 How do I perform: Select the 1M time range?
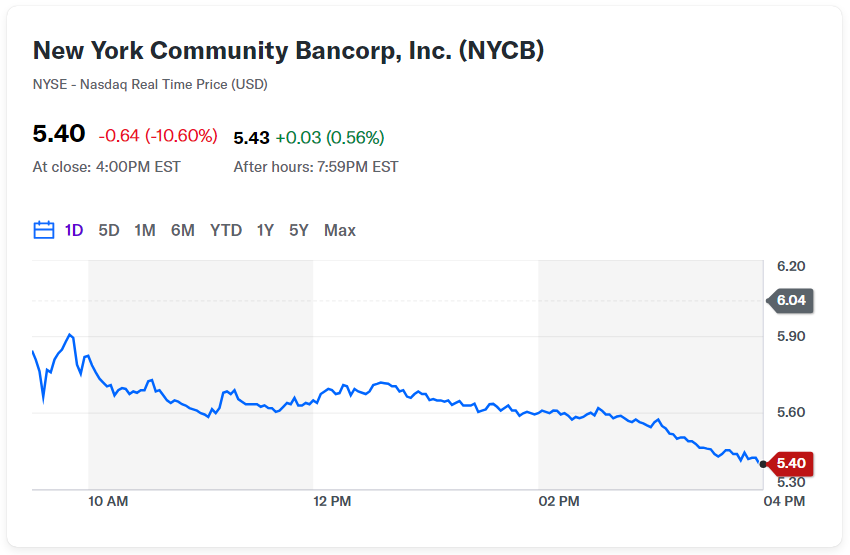click(145, 230)
